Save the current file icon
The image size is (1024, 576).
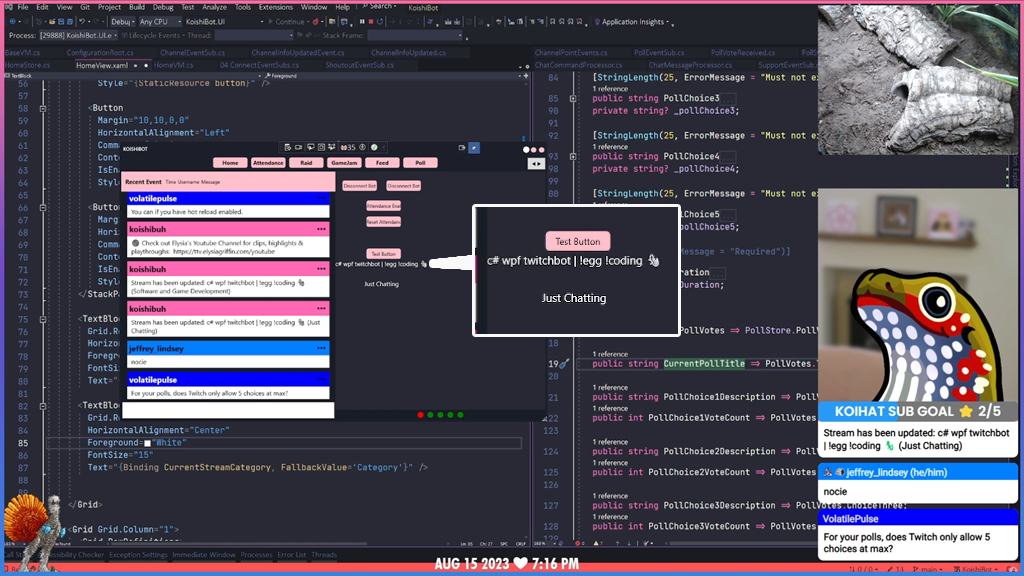61,22
